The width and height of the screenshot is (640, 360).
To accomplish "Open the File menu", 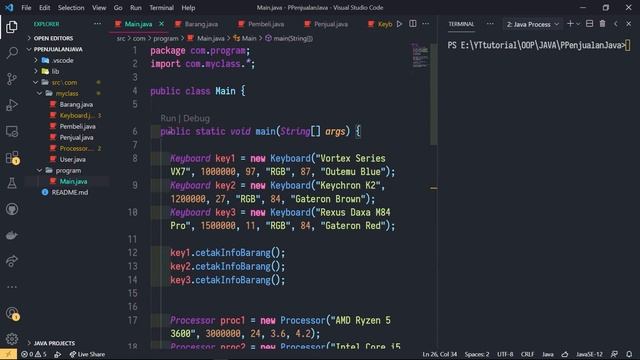I will [26, 7].
